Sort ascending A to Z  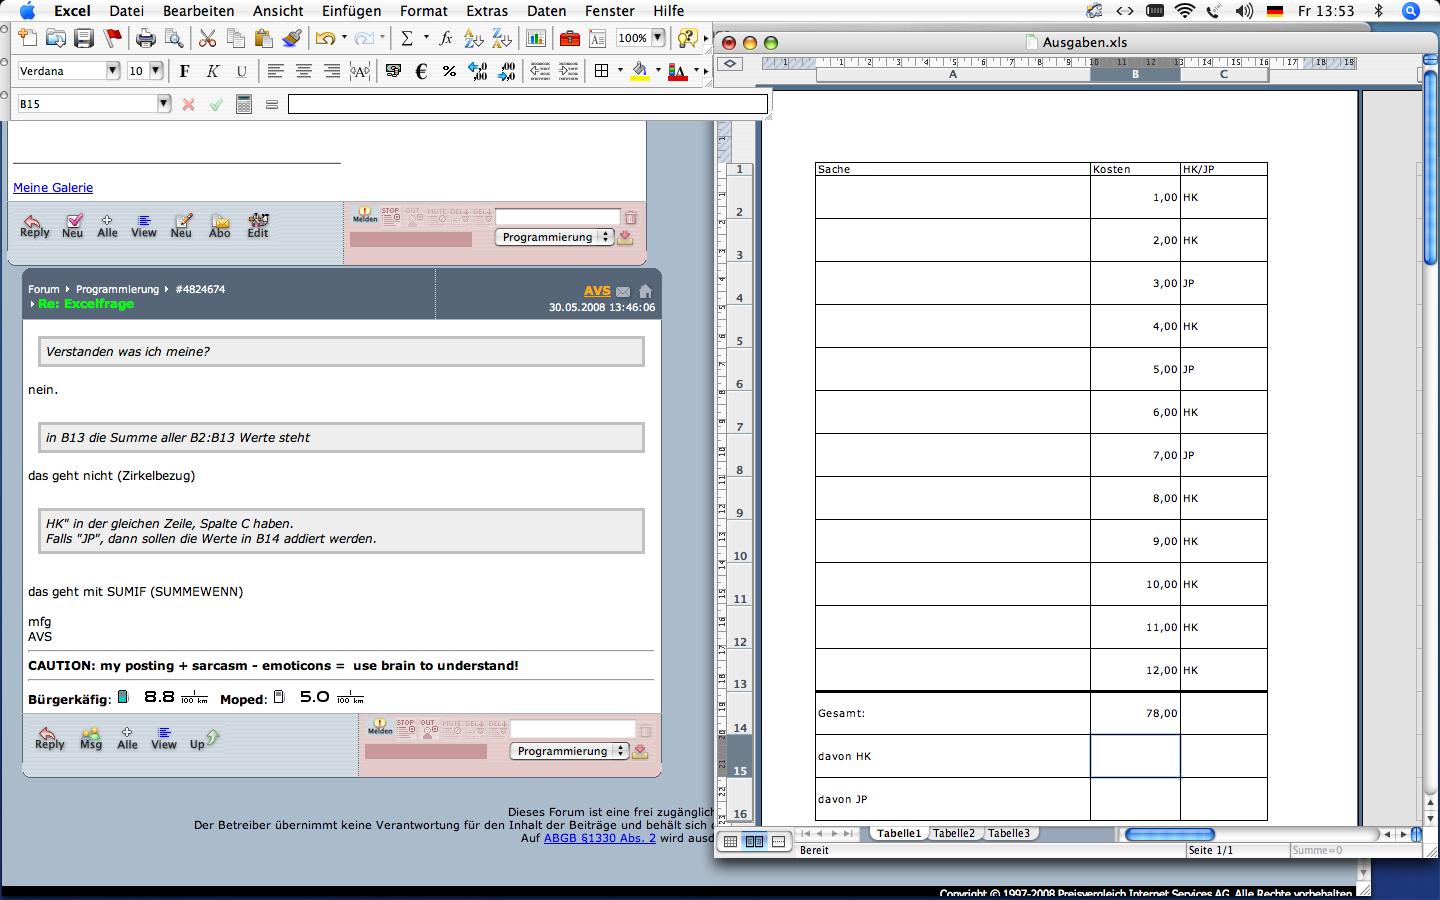[474, 38]
